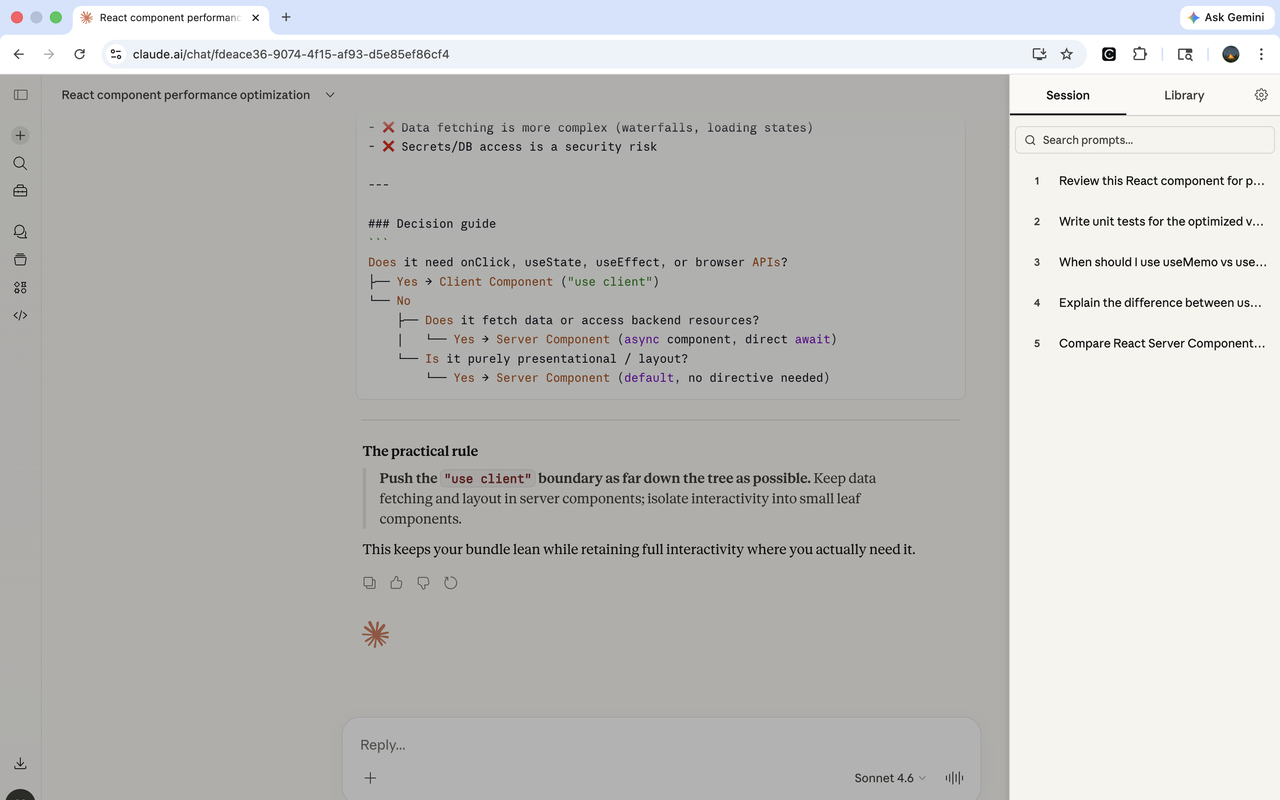This screenshot has height=800, width=1280.
Task: Open the Chrome extensions puzzle icon
Action: pyautogui.click(x=1139, y=54)
